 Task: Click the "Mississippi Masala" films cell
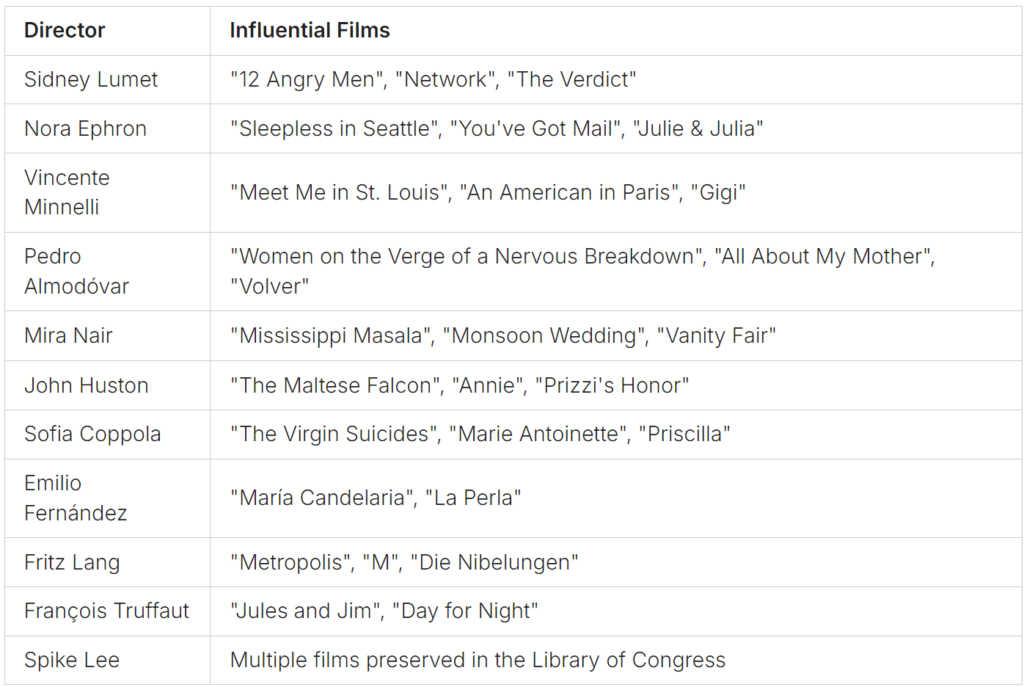(x=616, y=336)
